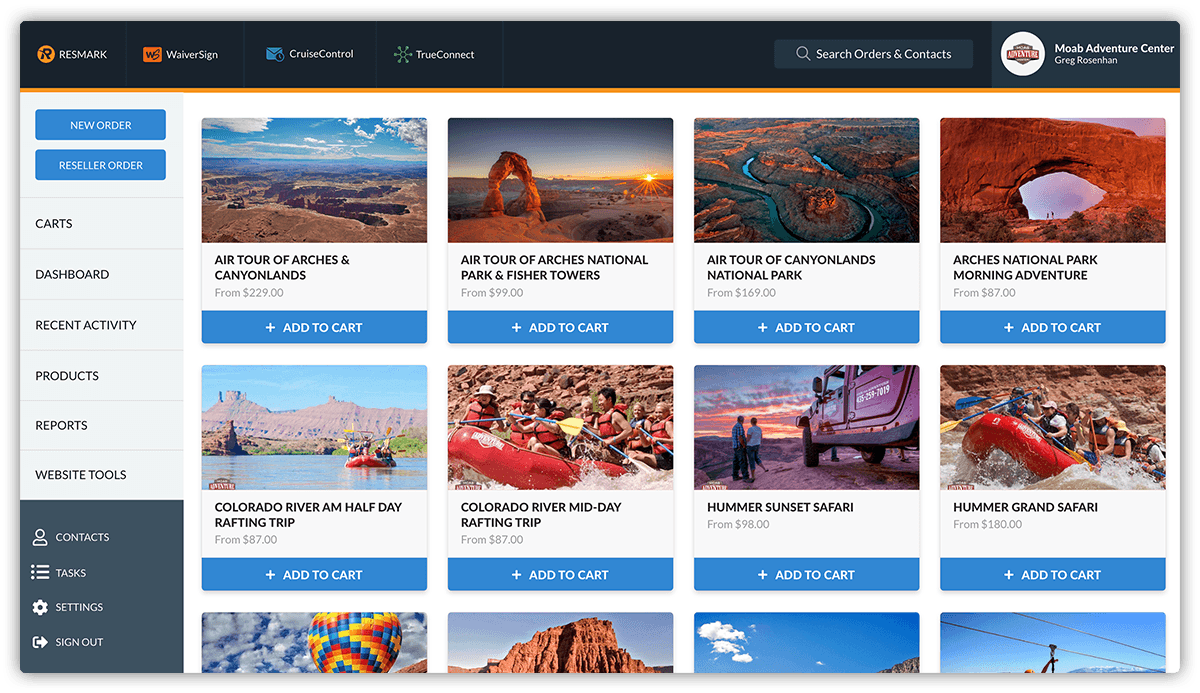Image resolution: width=1200 pixels, height=693 pixels.
Task: Open the hot air balloon photo thumbnail
Action: (314, 642)
